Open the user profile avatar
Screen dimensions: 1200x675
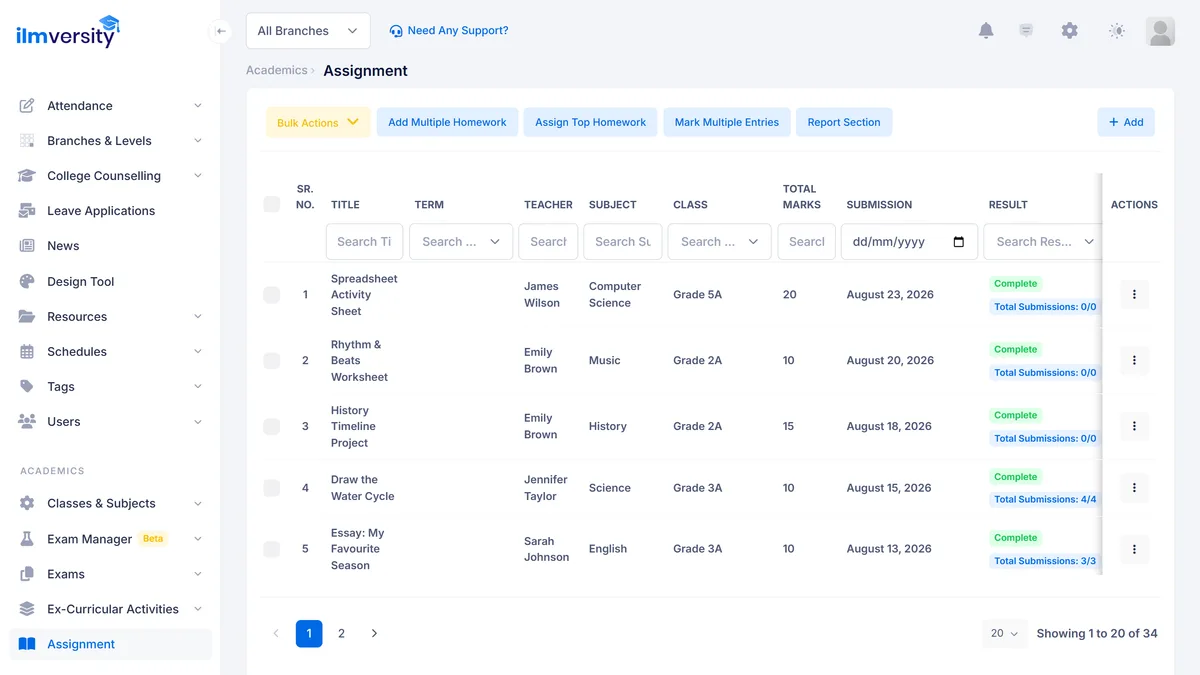[x=1160, y=31]
